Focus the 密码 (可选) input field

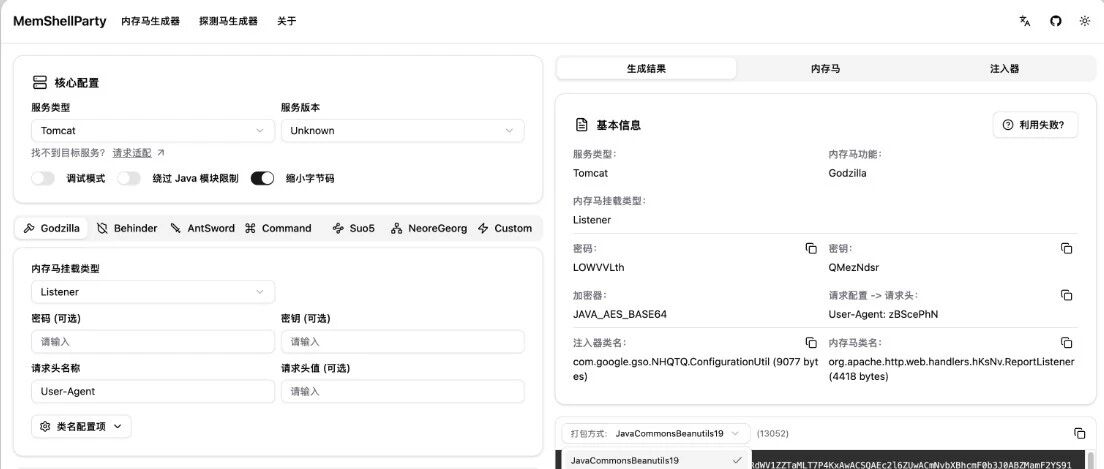(153, 342)
